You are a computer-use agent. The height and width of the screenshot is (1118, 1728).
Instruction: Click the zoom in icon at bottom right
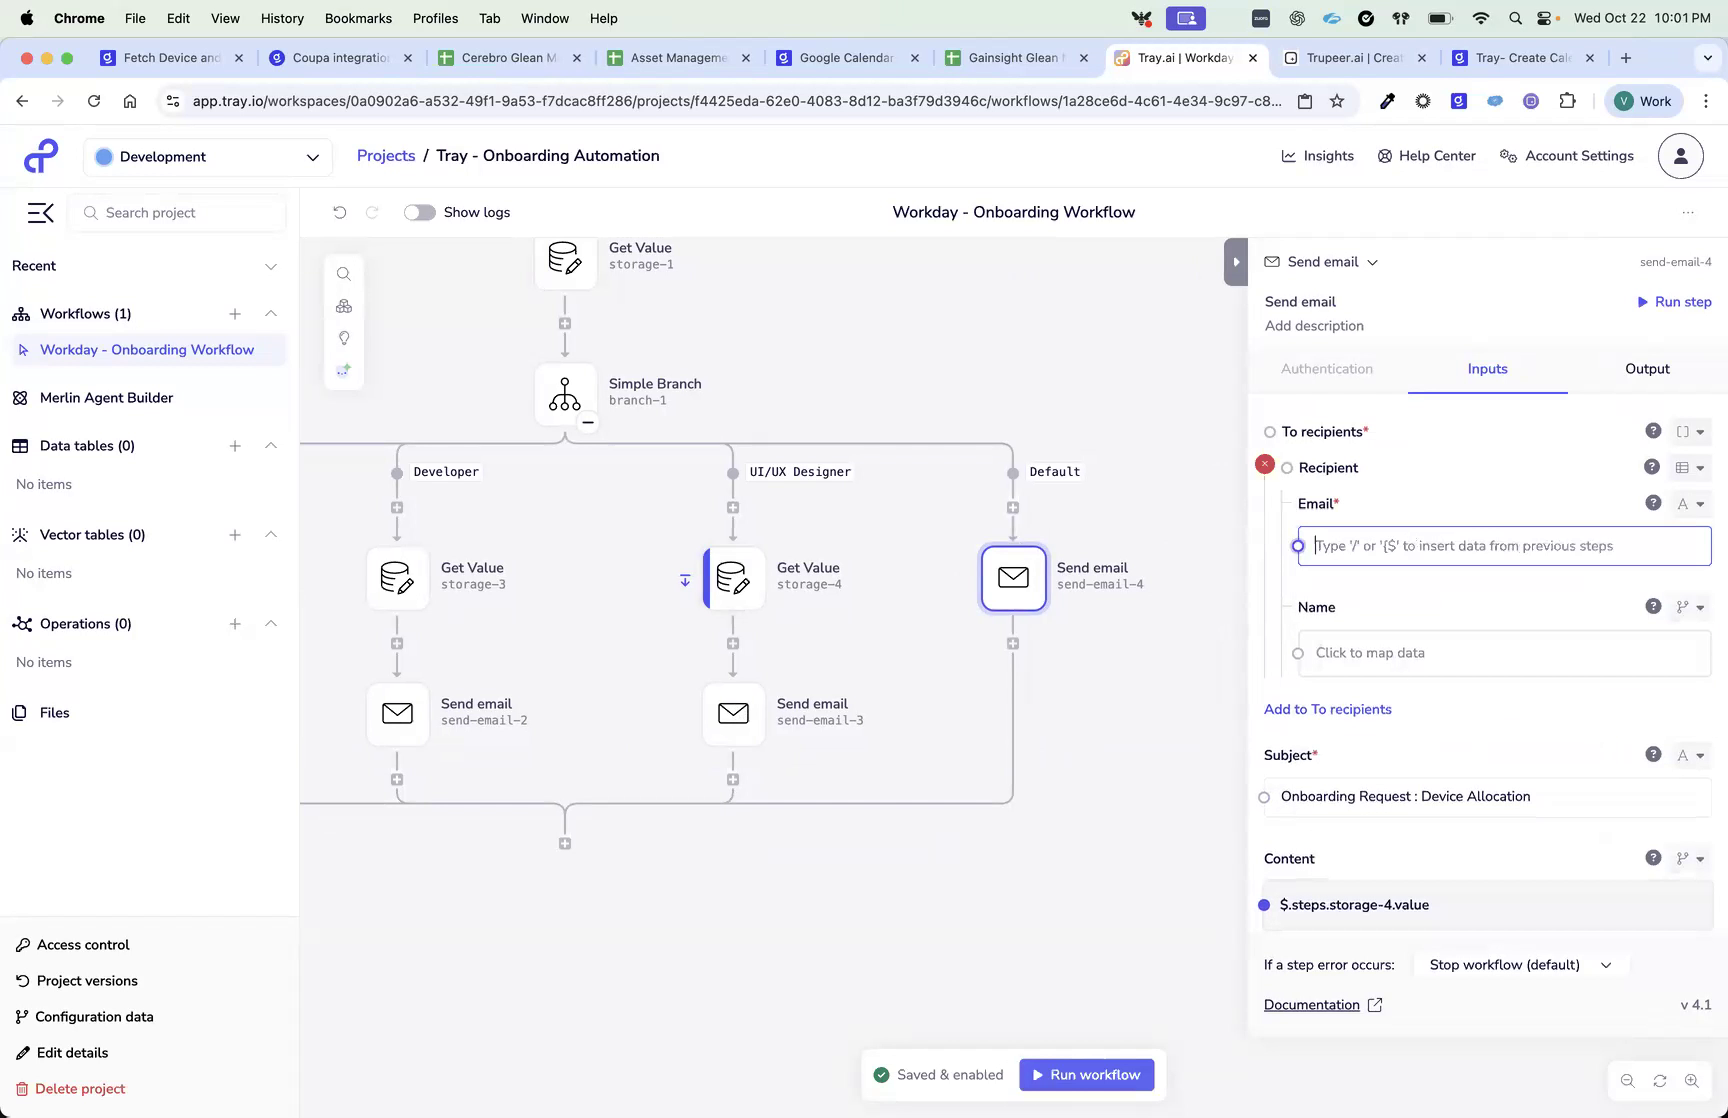click(x=1692, y=1080)
